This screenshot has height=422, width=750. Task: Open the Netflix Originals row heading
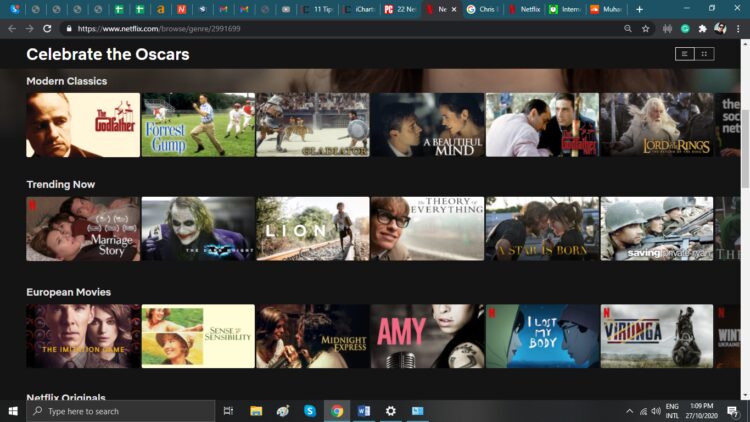[x=66, y=397]
